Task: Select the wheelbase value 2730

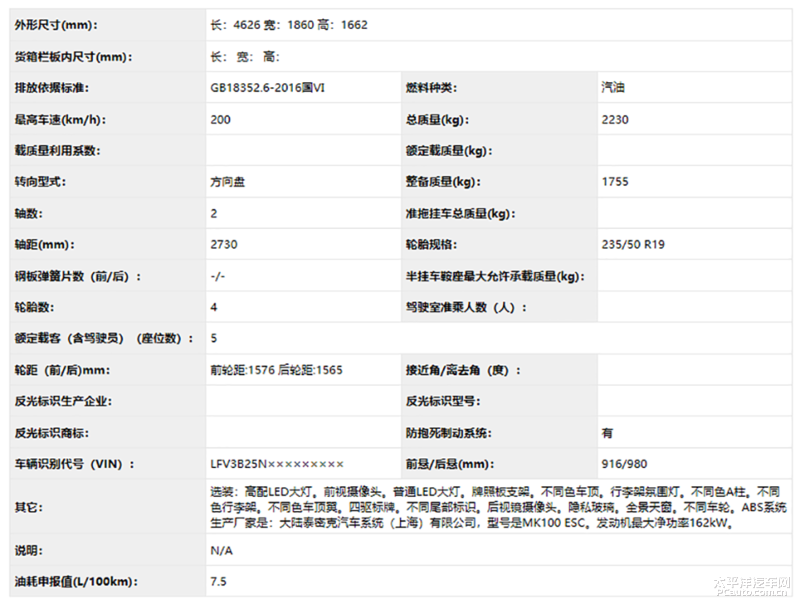Action: point(224,245)
